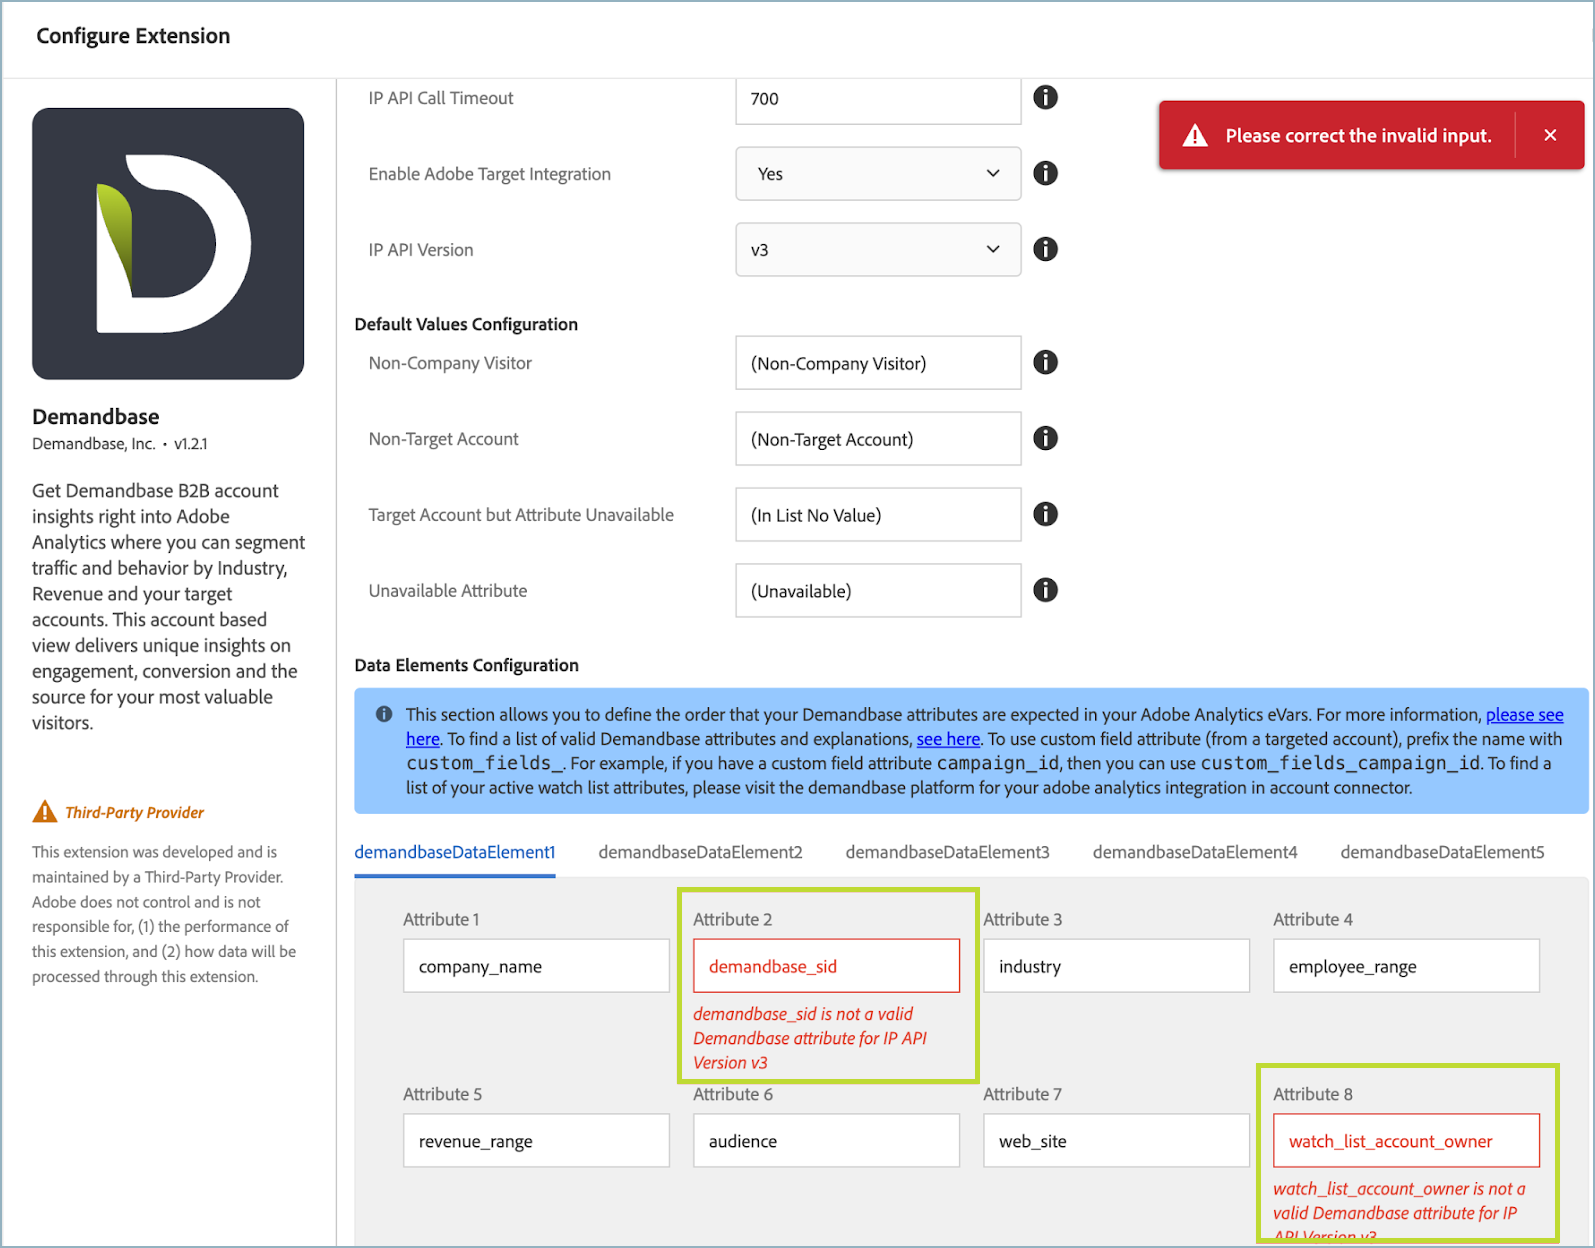Click info icon for Non-Company Visitor
The width and height of the screenshot is (1595, 1248).
click(x=1045, y=362)
